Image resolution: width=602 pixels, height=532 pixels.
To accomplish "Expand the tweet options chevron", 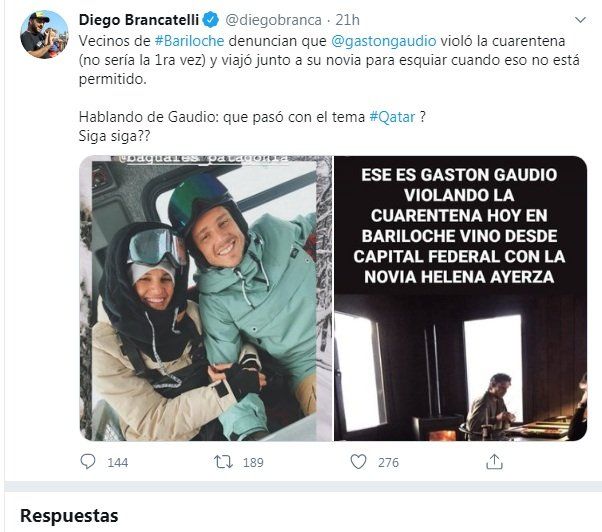I will tap(580, 20).
